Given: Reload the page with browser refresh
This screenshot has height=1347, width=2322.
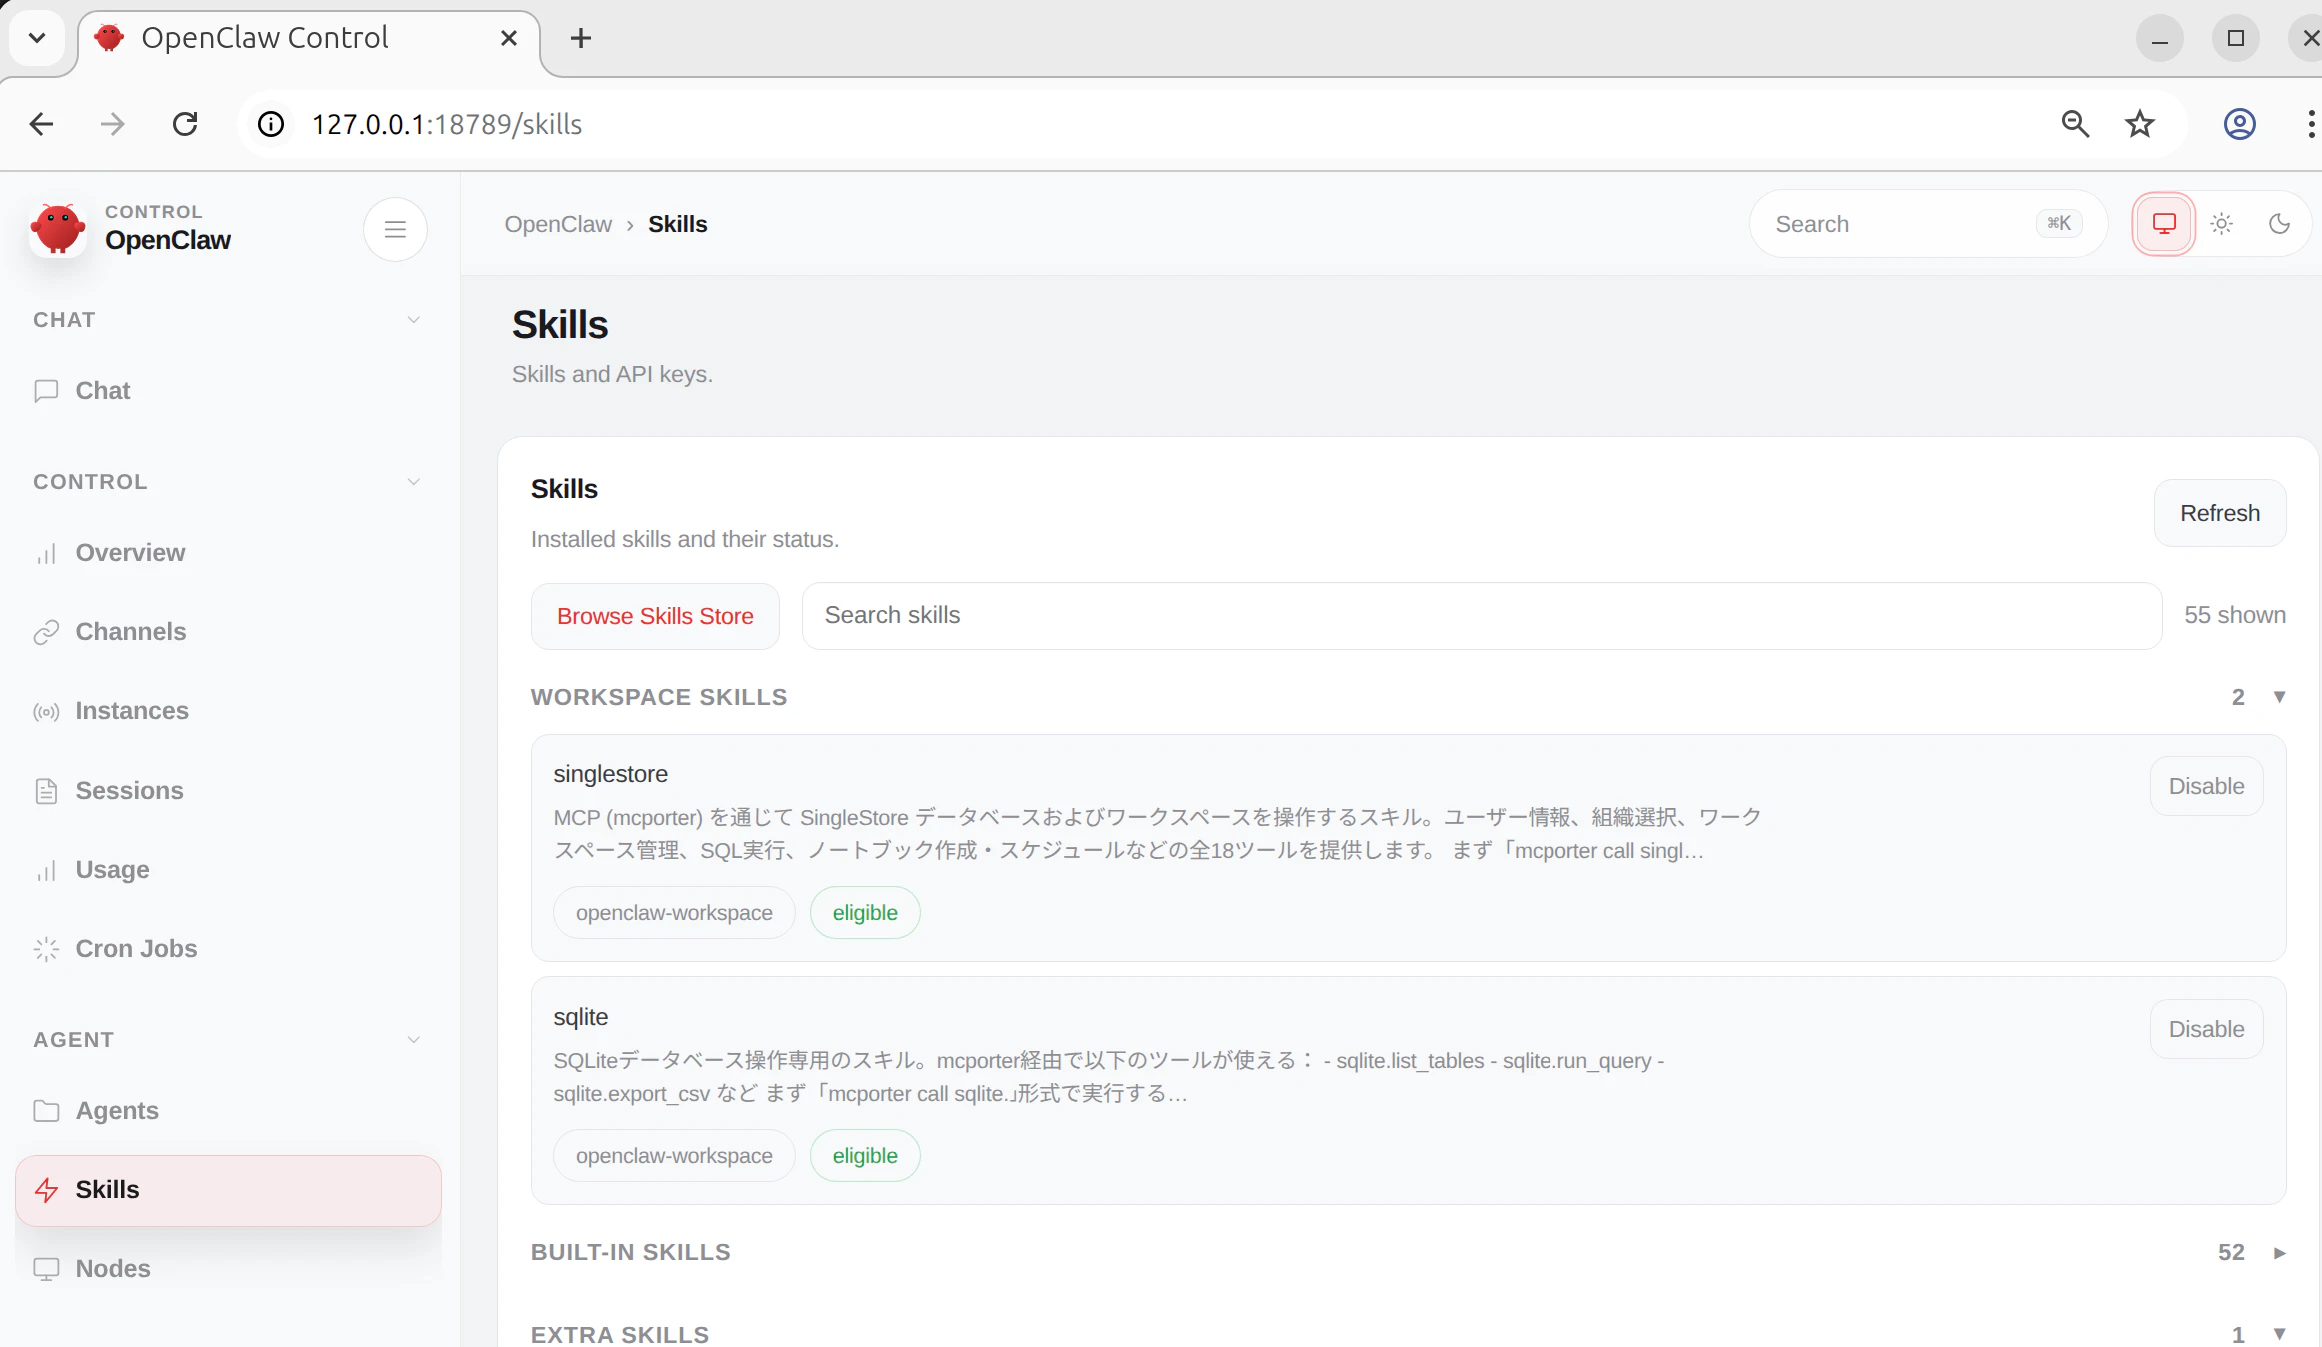Looking at the screenshot, I should pyautogui.click(x=185, y=124).
